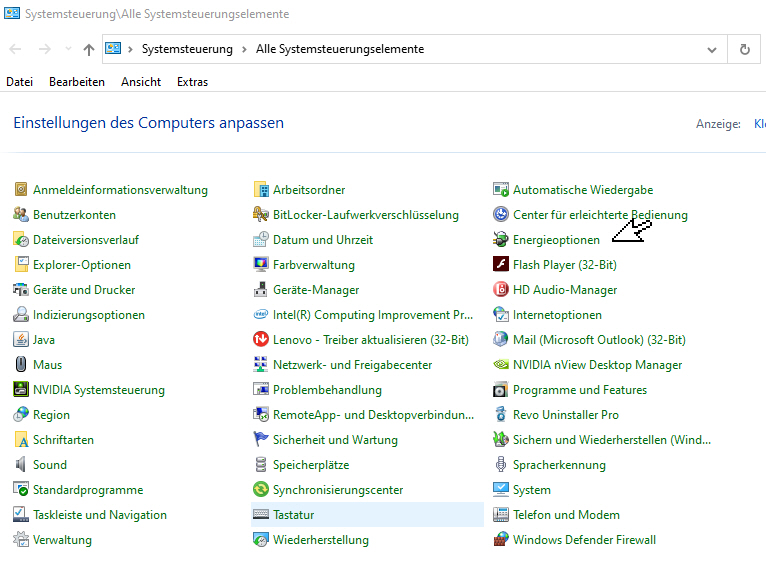Open the Flash Player icon

[501, 264]
